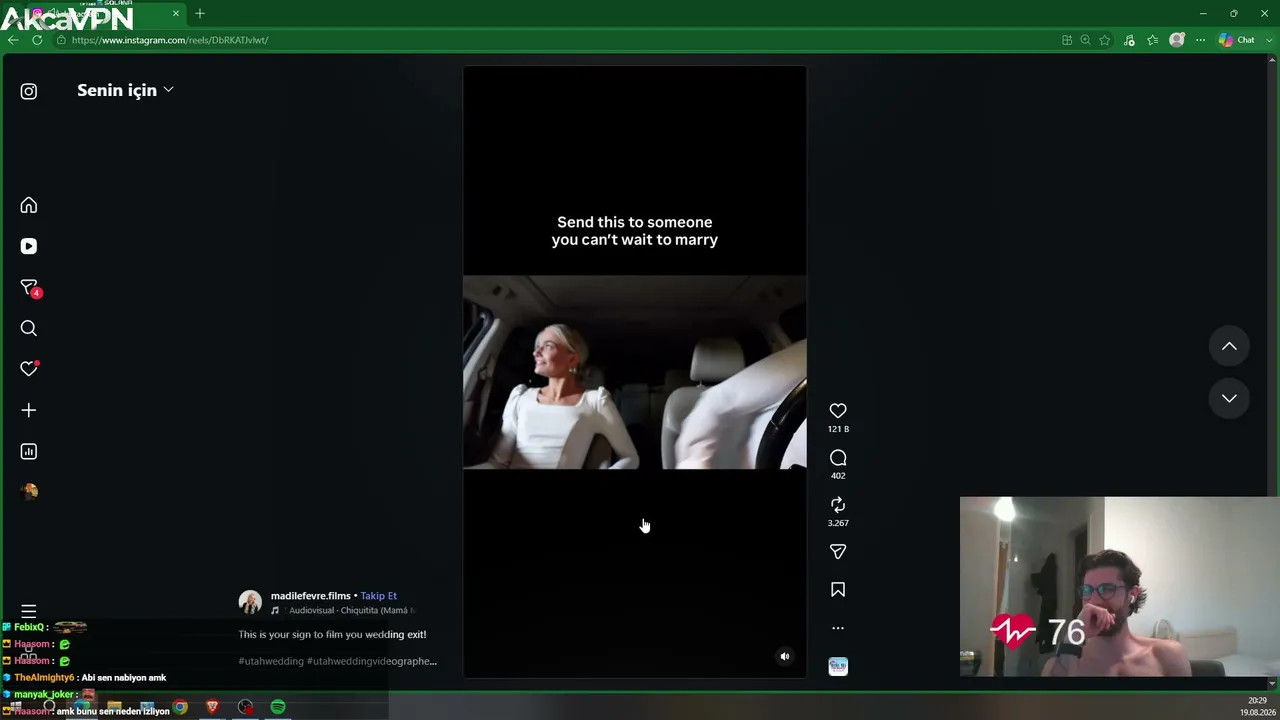Screen dimensions: 1280x720
Task: Open the recording app icon on taskbar
Action: coord(245,707)
